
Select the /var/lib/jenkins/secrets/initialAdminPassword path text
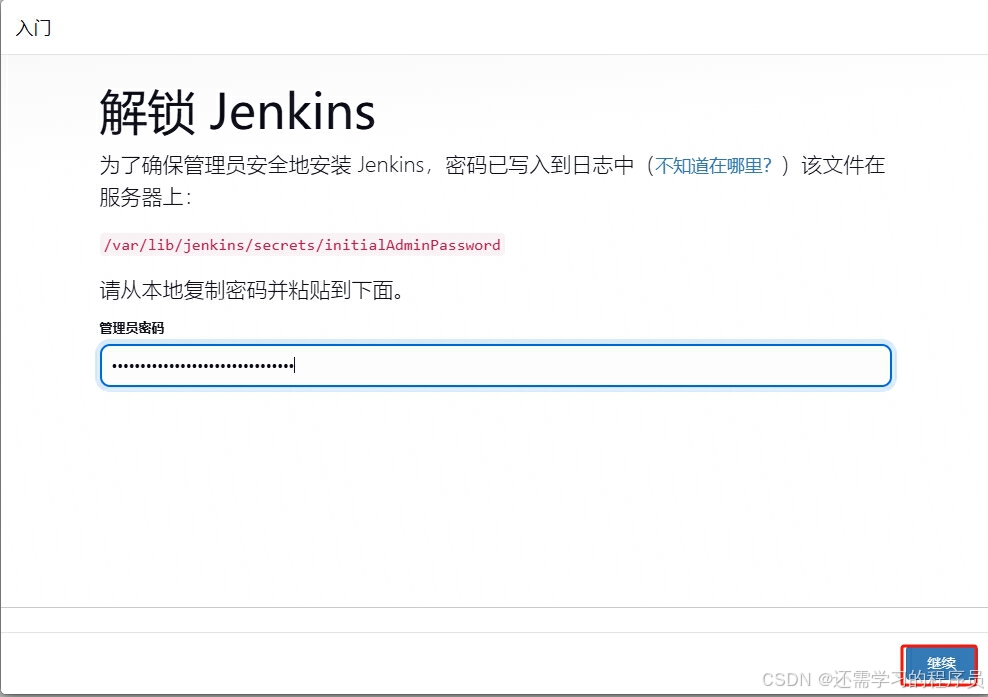pos(302,245)
